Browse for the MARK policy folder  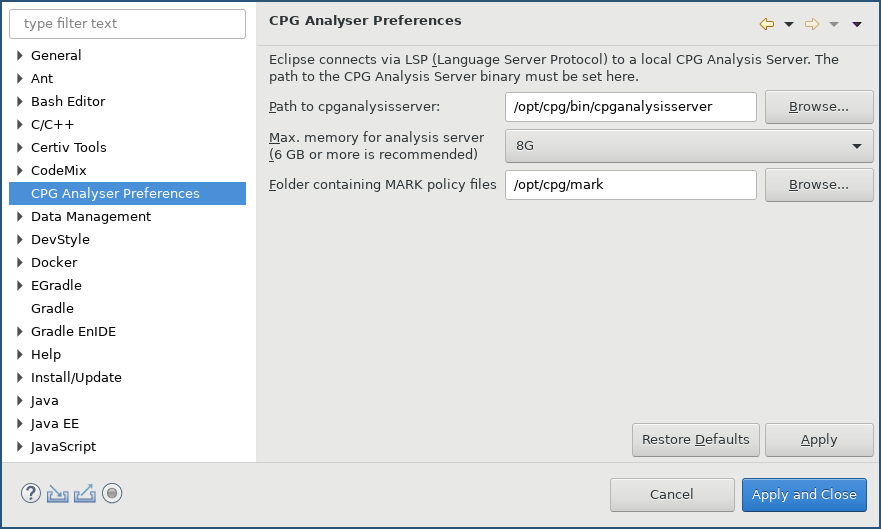coord(818,185)
